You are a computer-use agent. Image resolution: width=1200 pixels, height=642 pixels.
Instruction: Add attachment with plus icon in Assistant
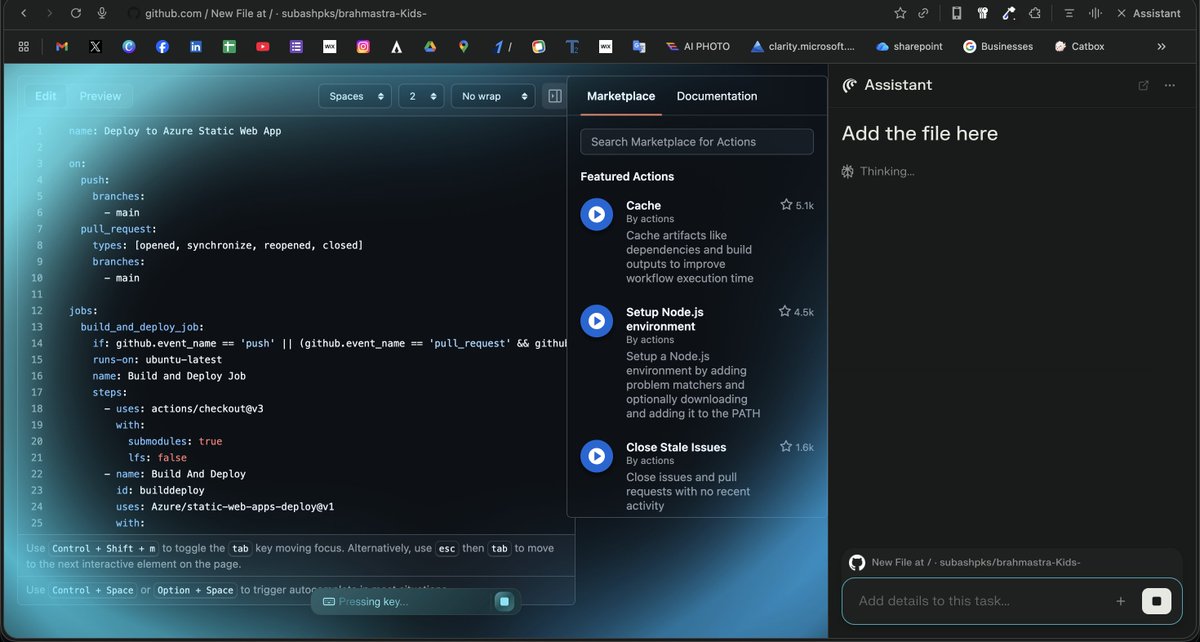tap(1121, 601)
